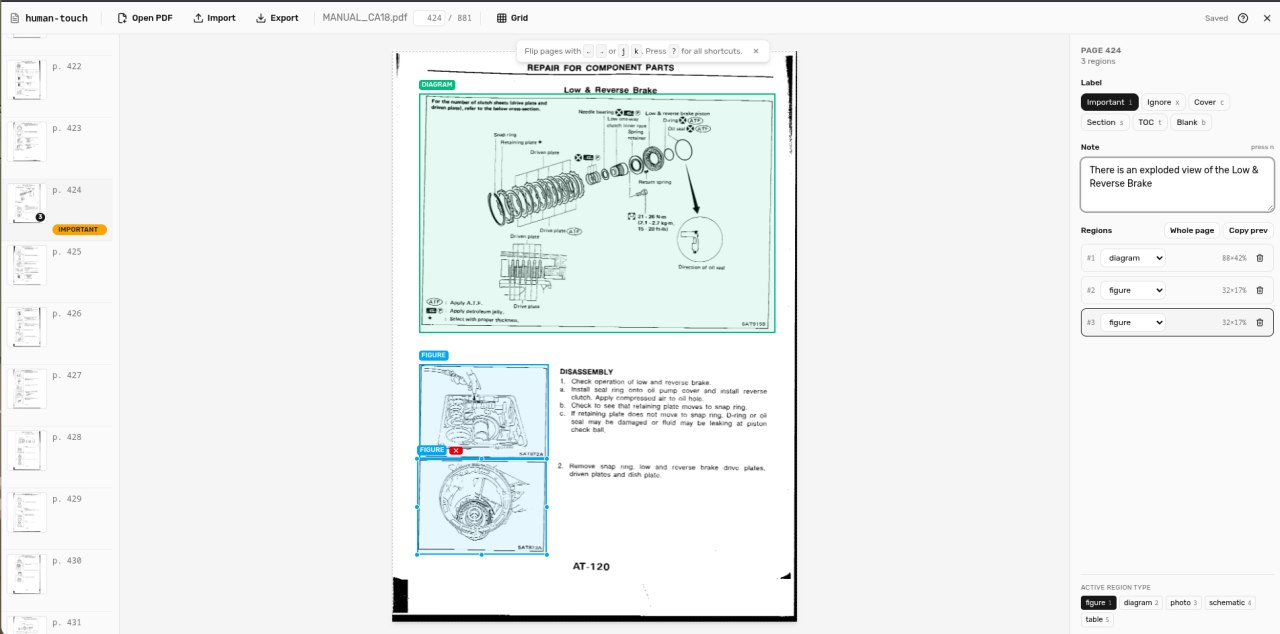Label page as Ignore

[x=1163, y=102]
